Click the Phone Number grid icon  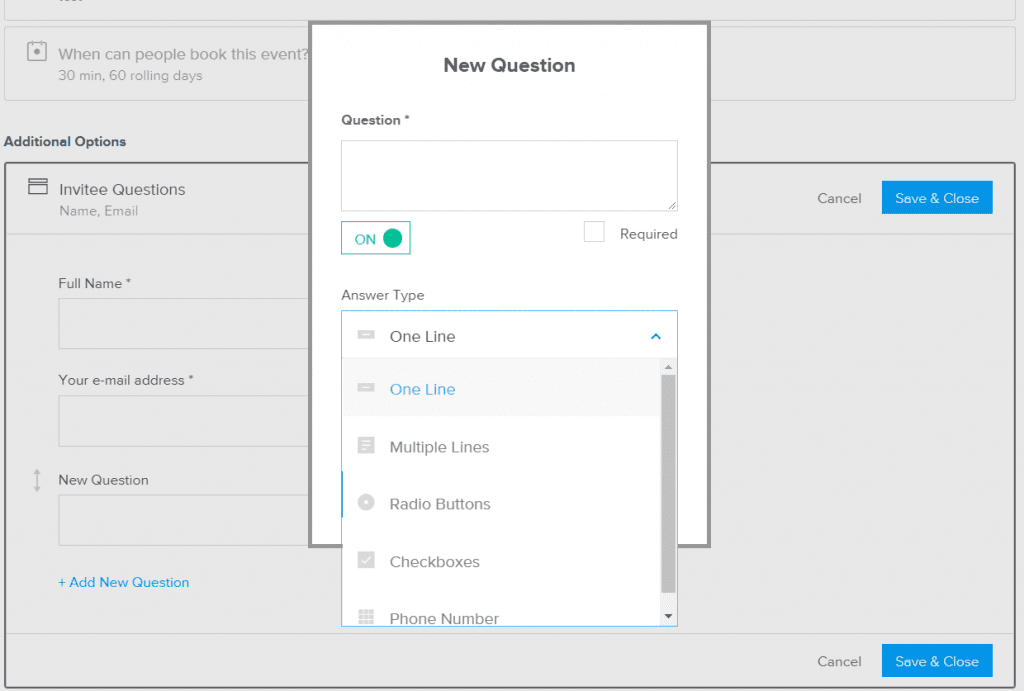[x=366, y=617]
